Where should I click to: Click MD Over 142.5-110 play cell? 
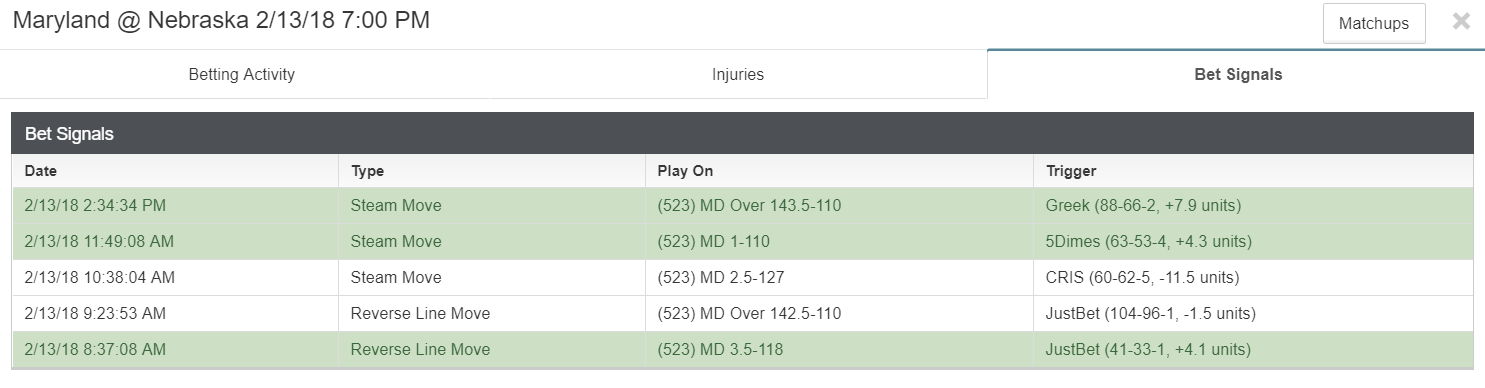pos(839,314)
